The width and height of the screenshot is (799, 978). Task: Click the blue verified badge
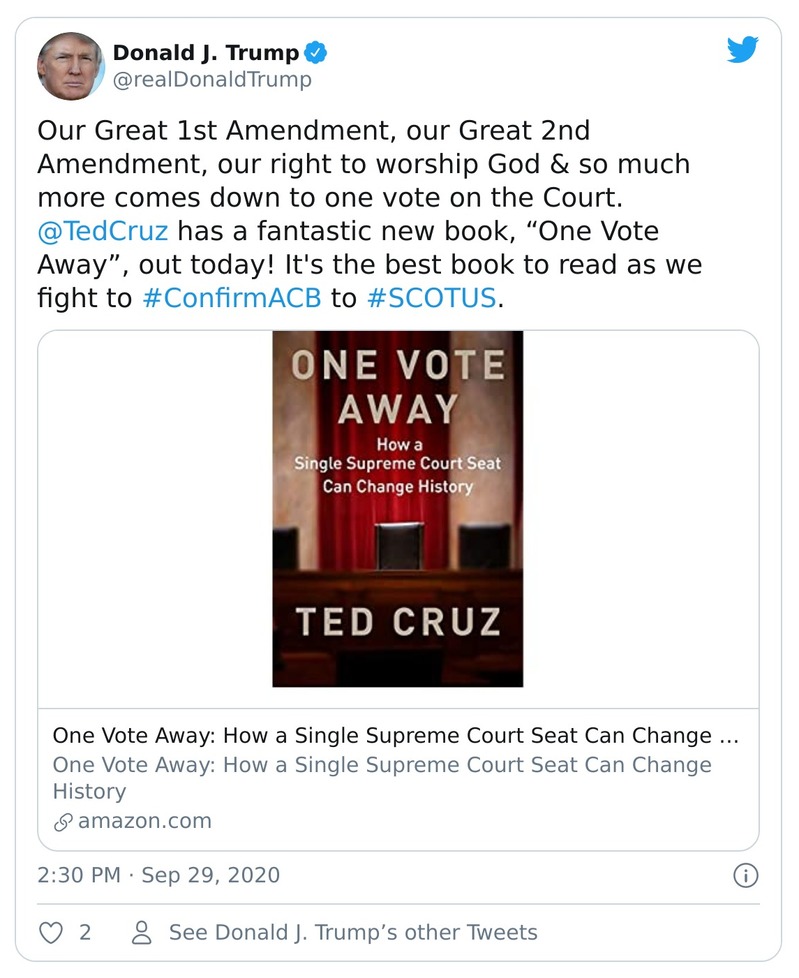(x=315, y=53)
